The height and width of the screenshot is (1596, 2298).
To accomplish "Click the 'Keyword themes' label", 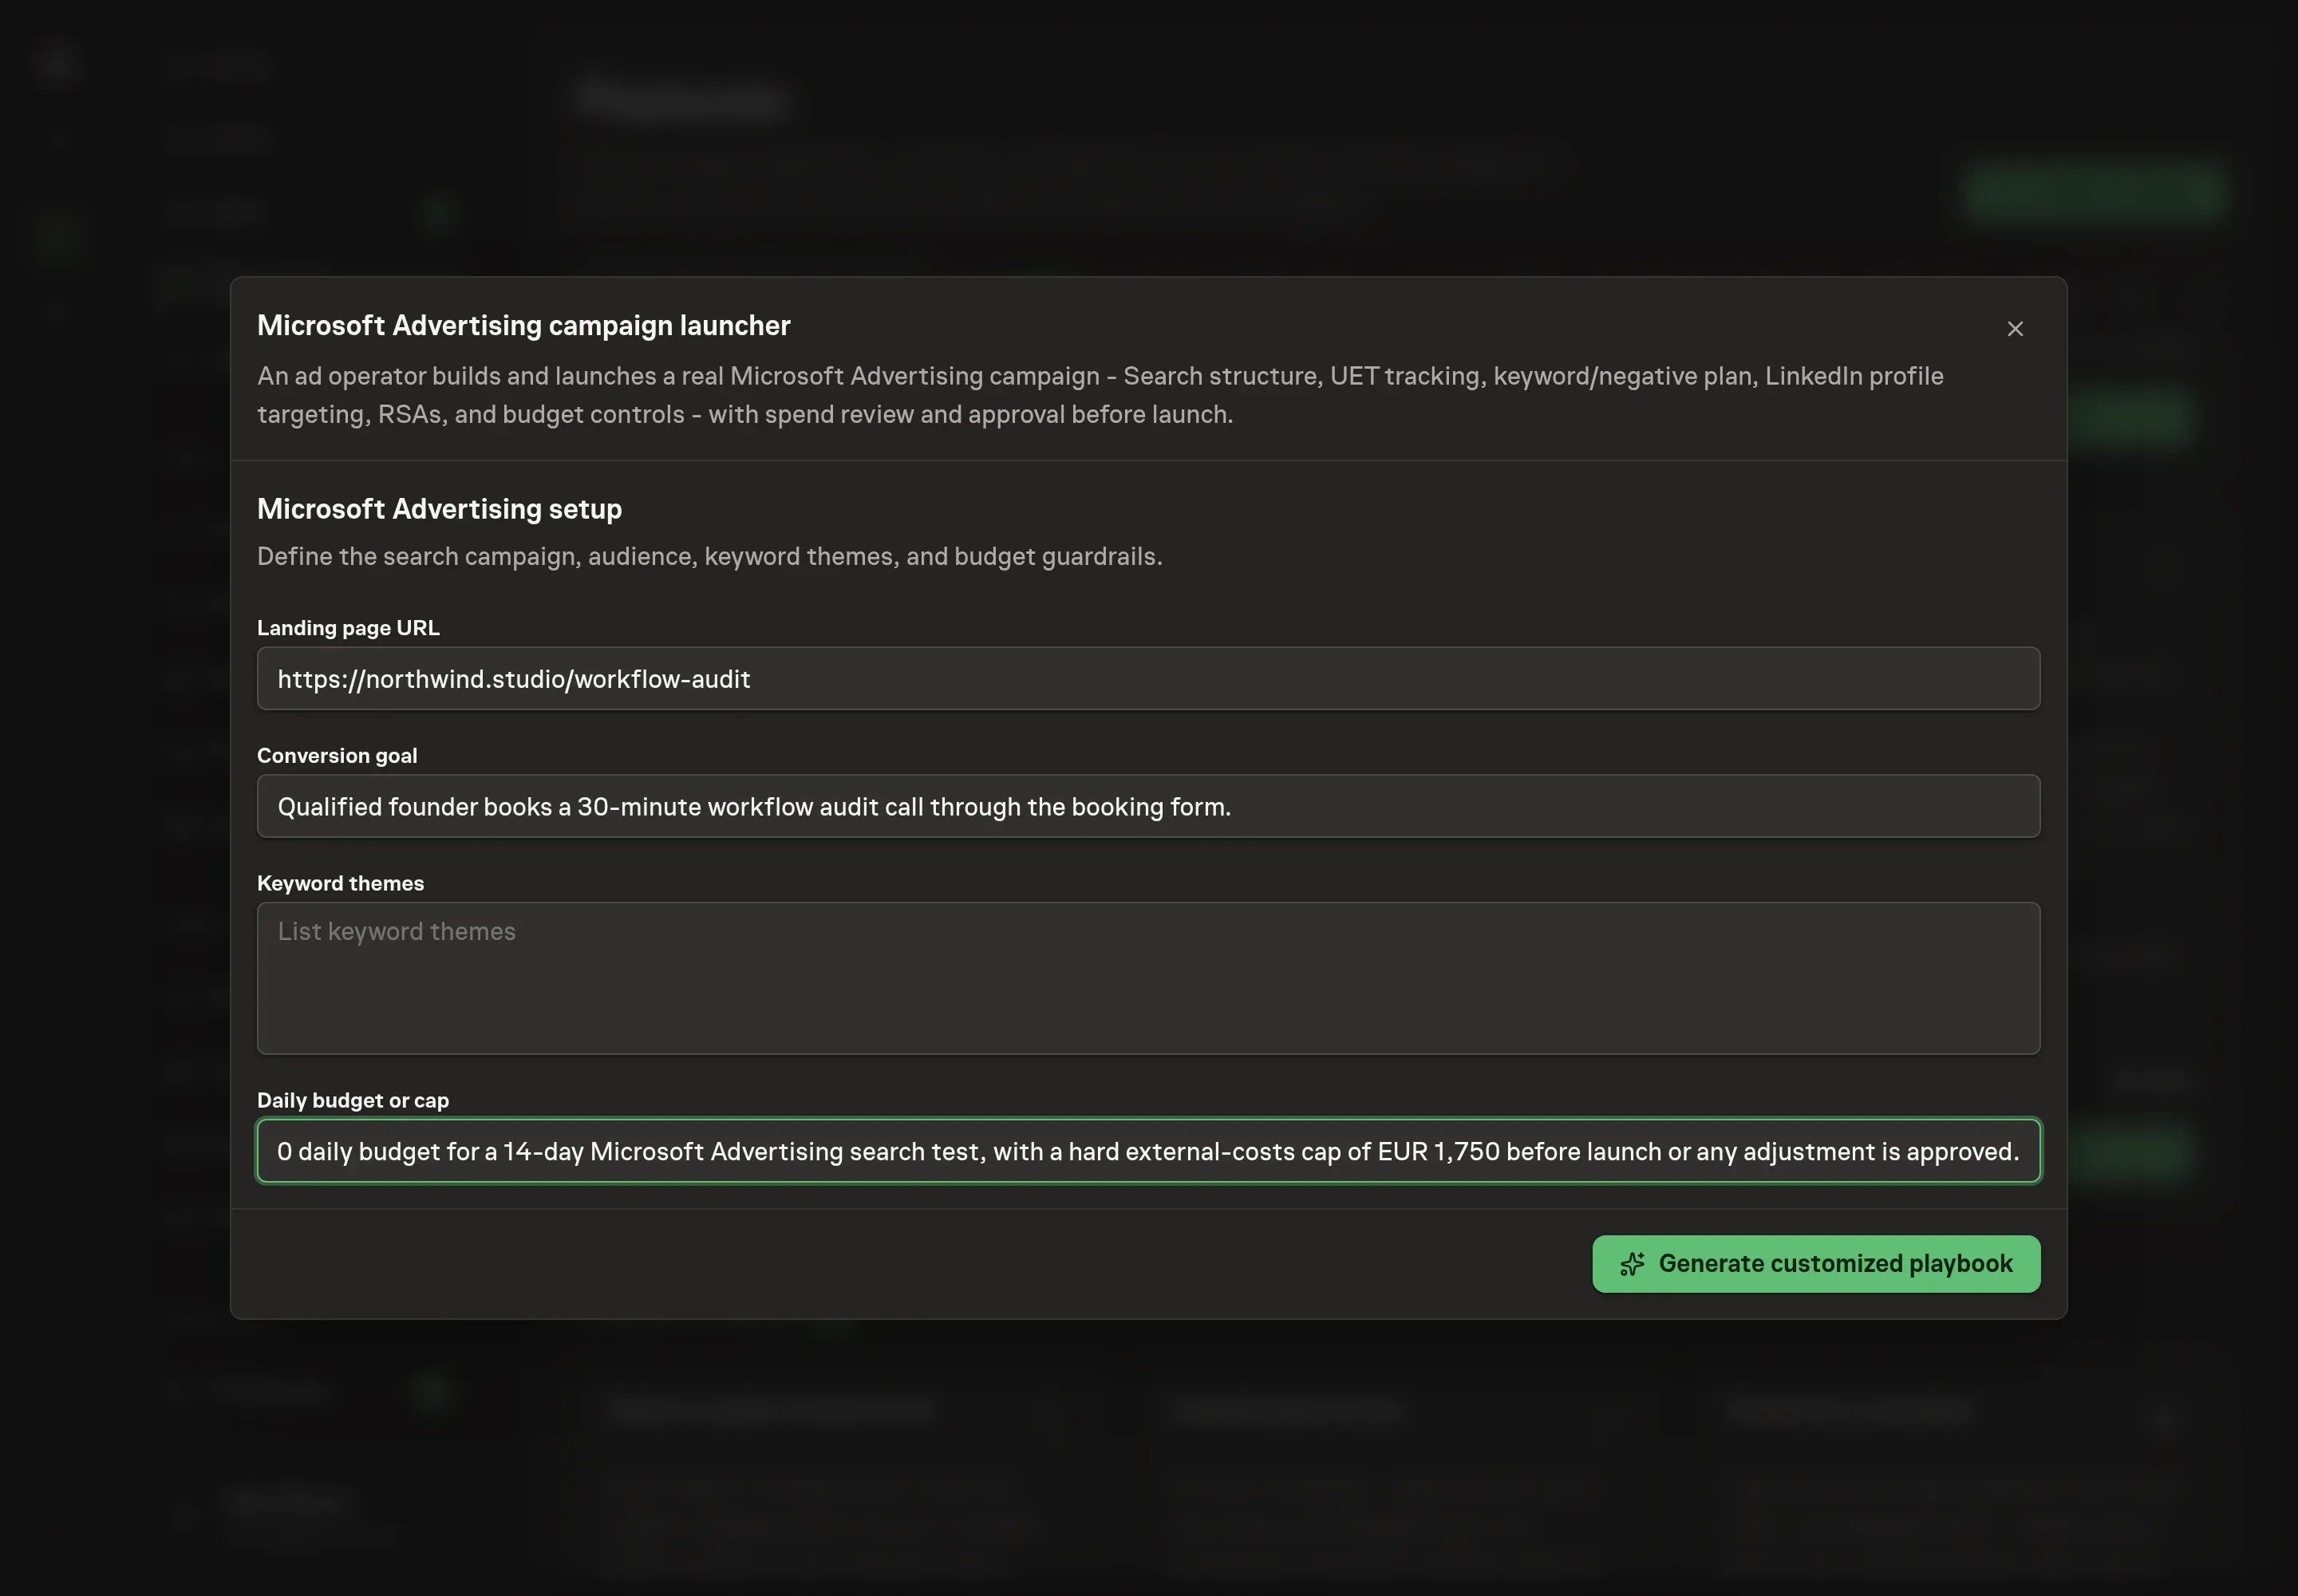I will point(340,884).
